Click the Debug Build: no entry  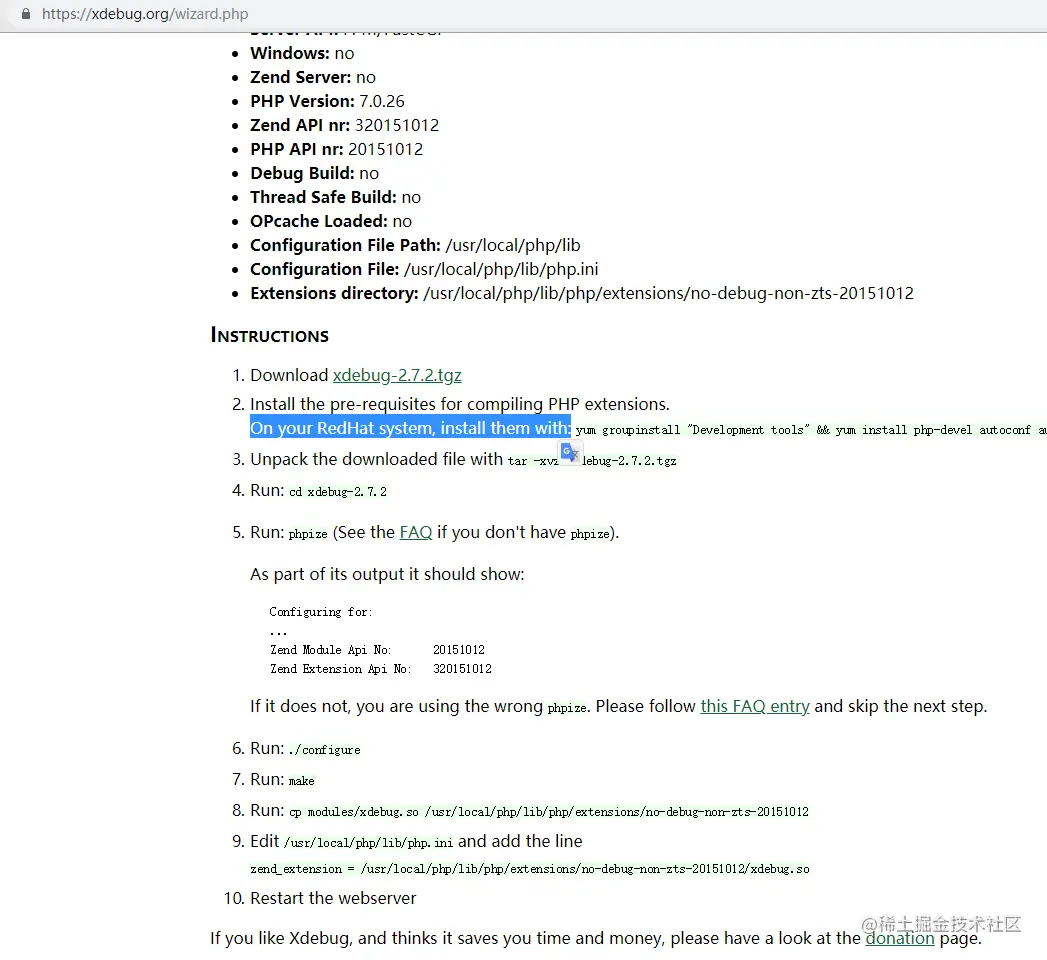315,174
